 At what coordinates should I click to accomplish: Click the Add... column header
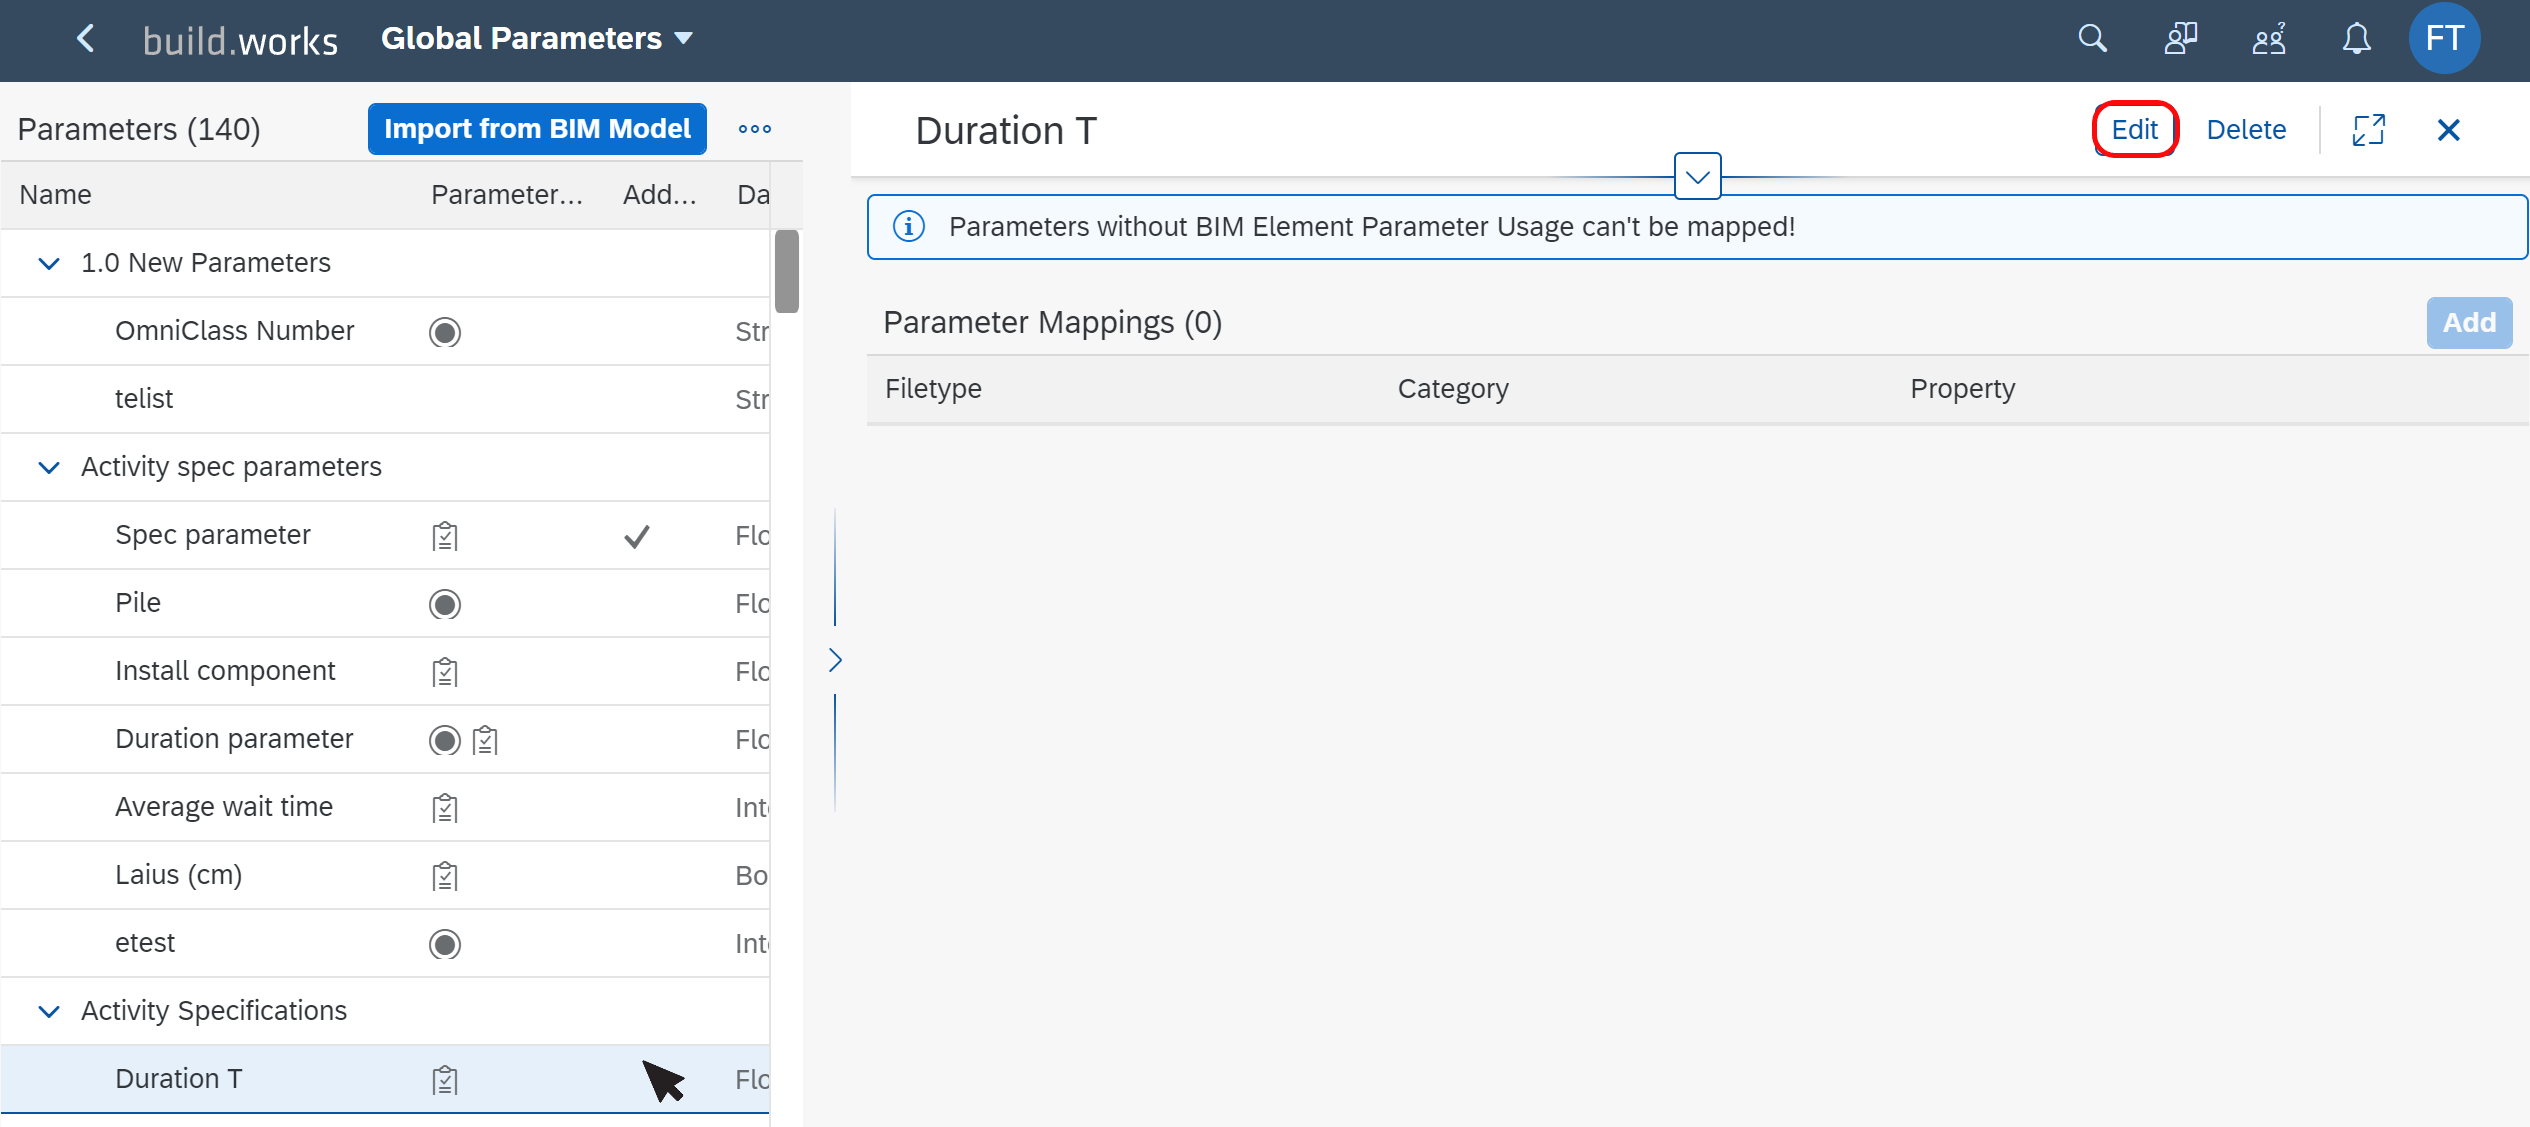(659, 194)
